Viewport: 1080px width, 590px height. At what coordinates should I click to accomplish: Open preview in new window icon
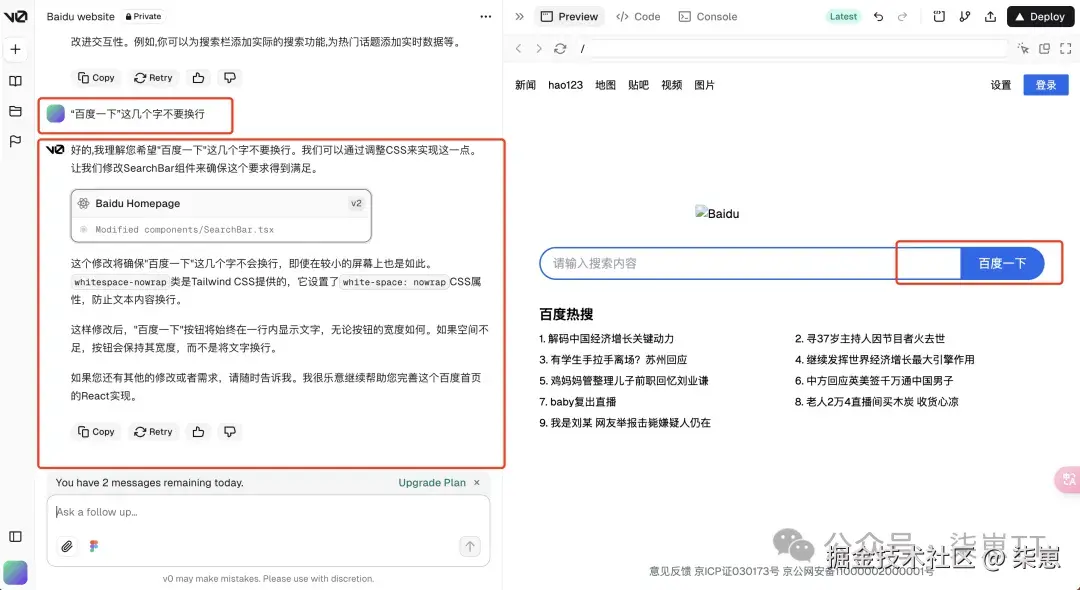click(x=1044, y=48)
